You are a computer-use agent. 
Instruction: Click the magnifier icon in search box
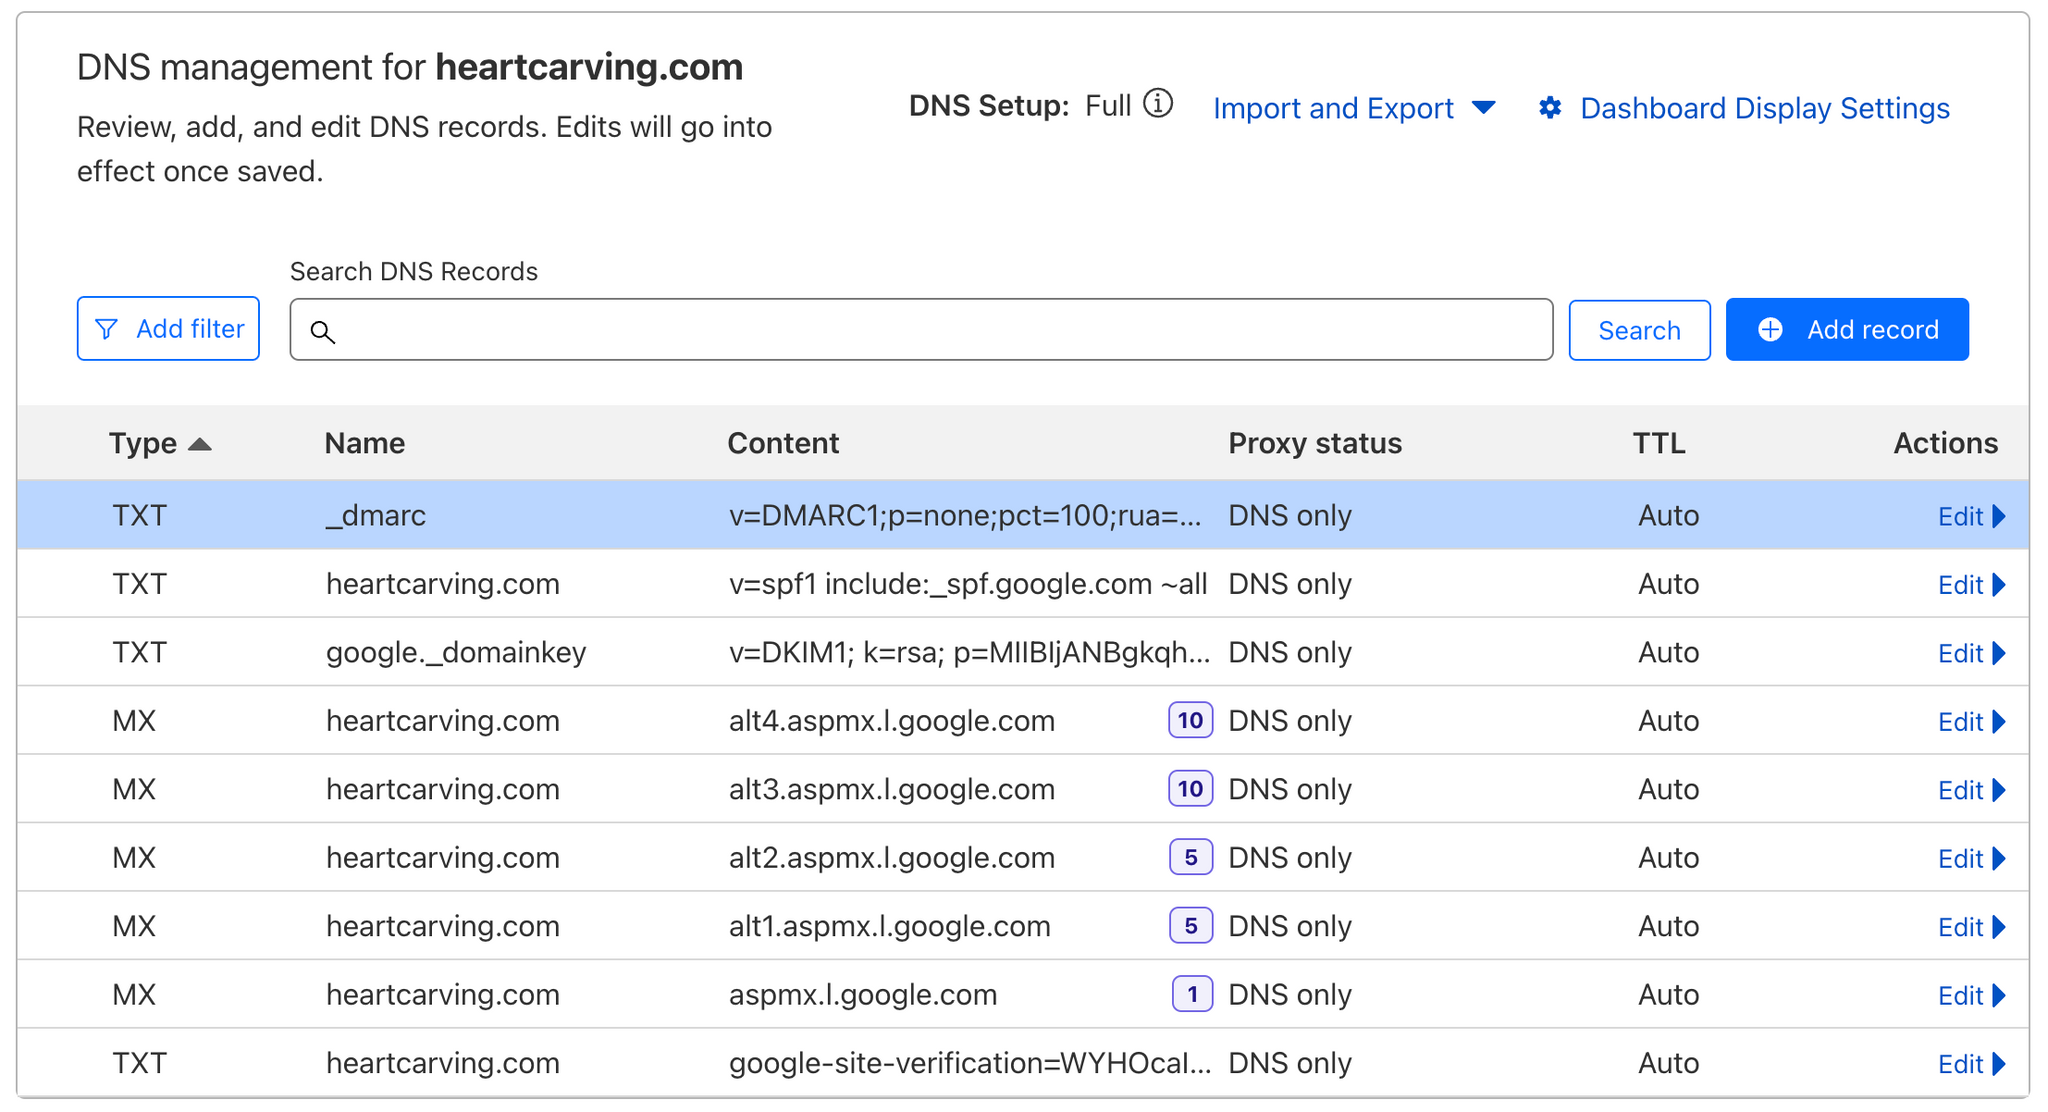(322, 331)
